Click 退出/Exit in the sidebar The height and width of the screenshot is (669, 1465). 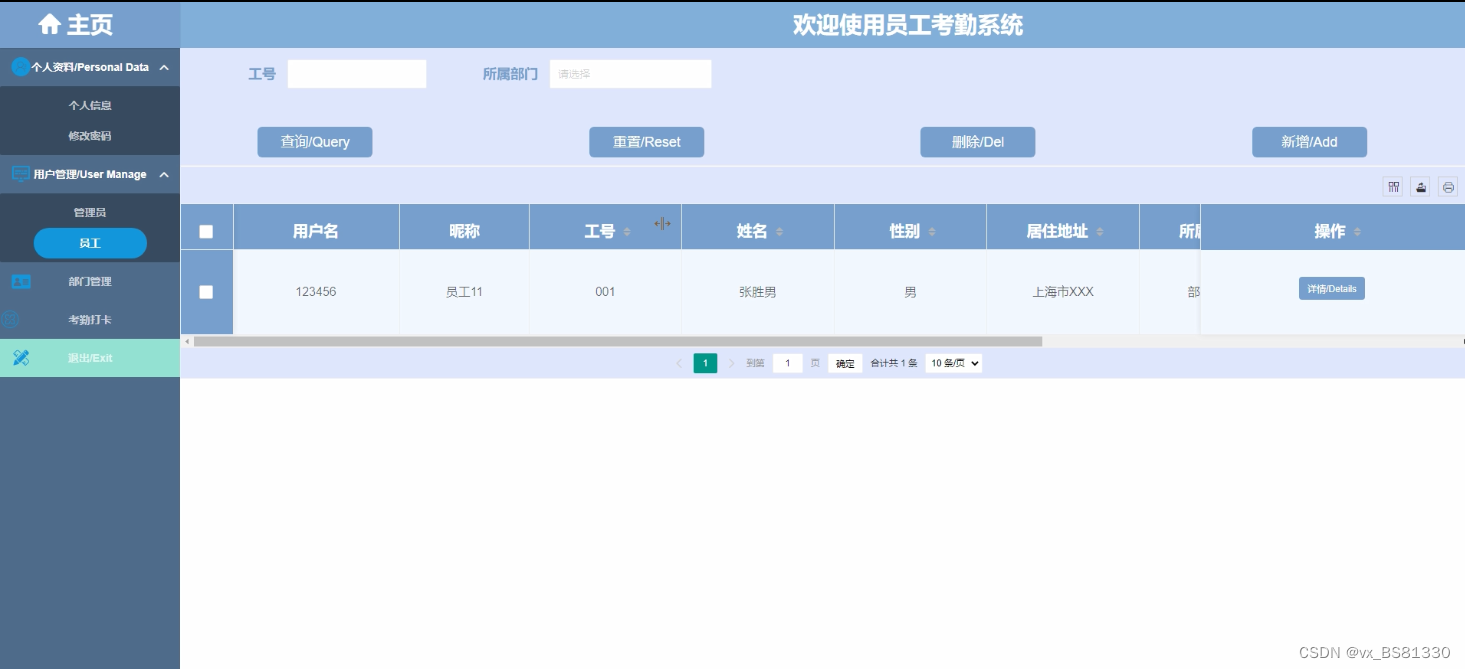[x=90, y=358]
